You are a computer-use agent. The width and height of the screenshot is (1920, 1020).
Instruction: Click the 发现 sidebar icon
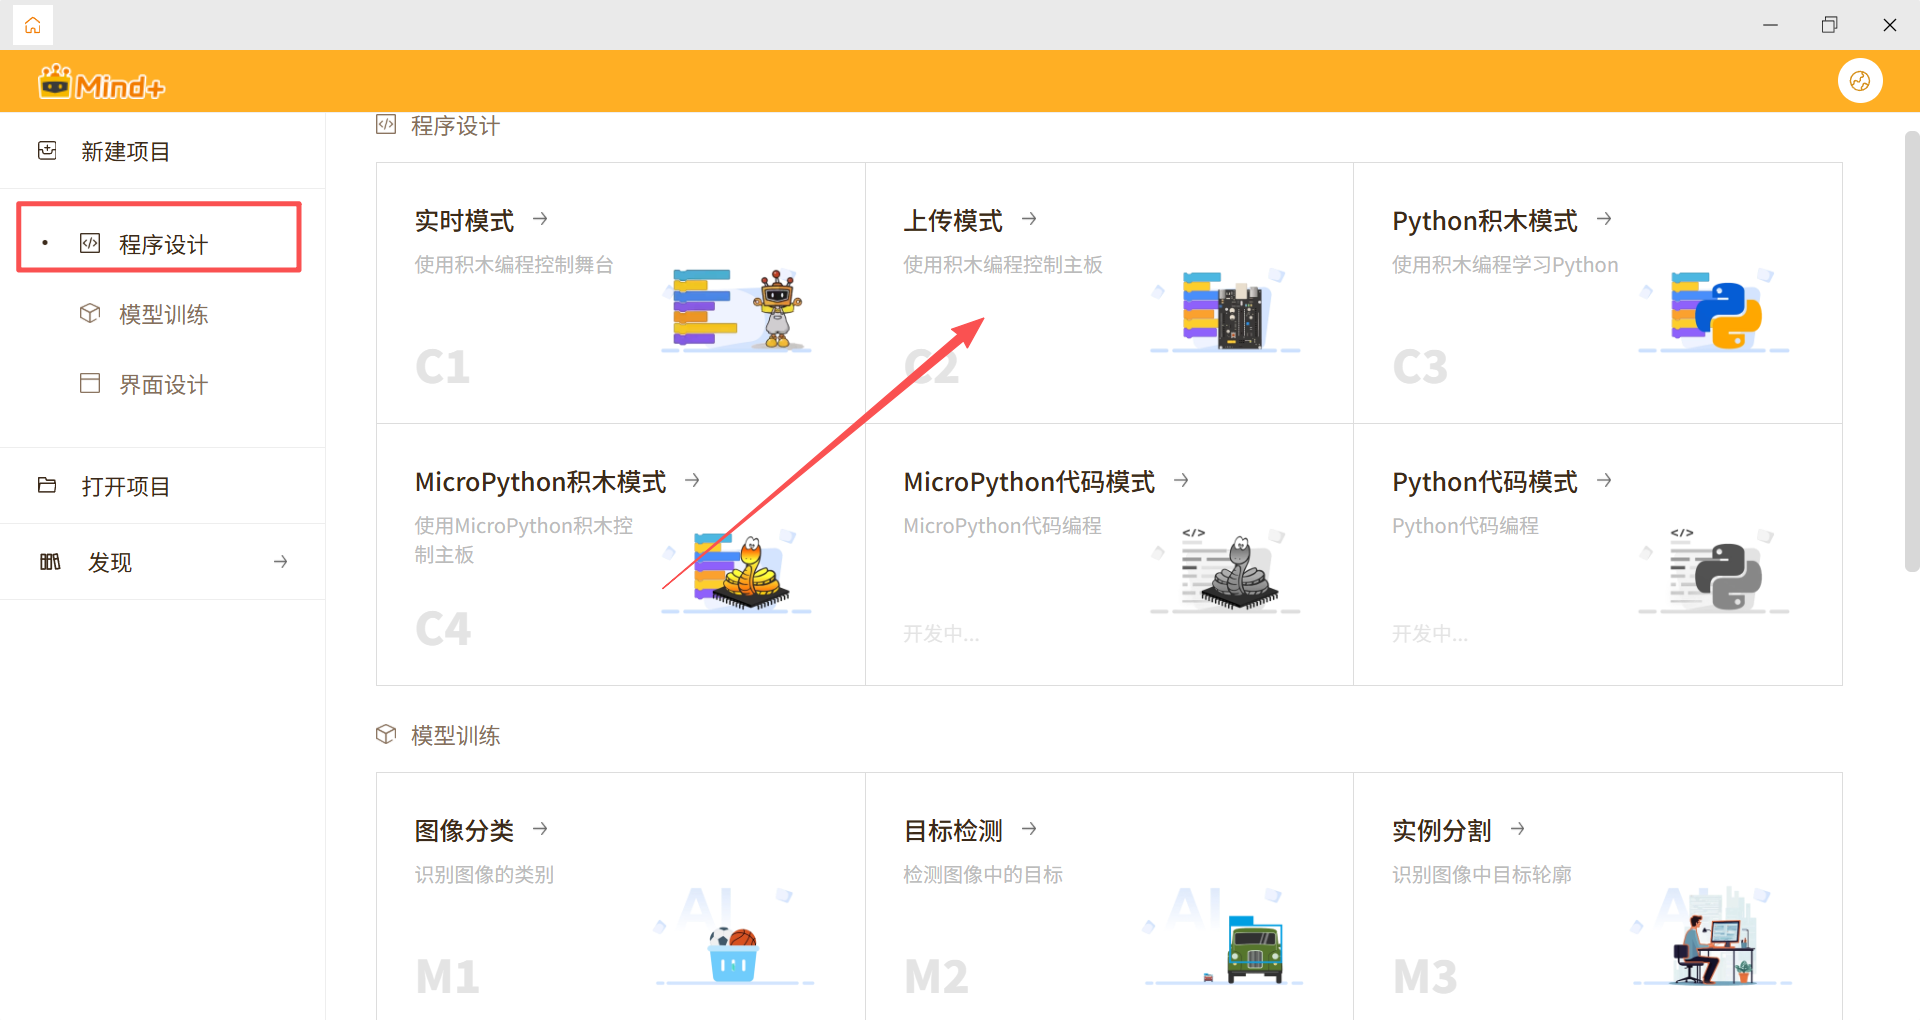tap(50, 561)
